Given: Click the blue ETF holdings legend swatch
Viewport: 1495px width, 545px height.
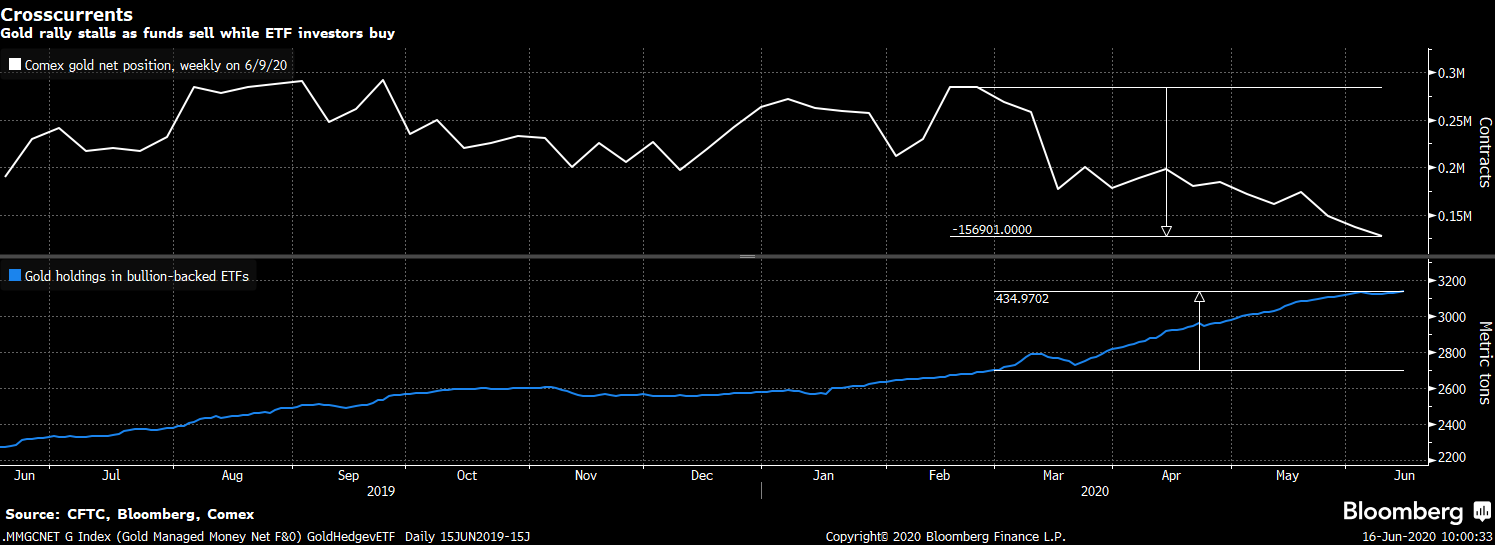Looking at the screenshot, I should pos(14,276).
